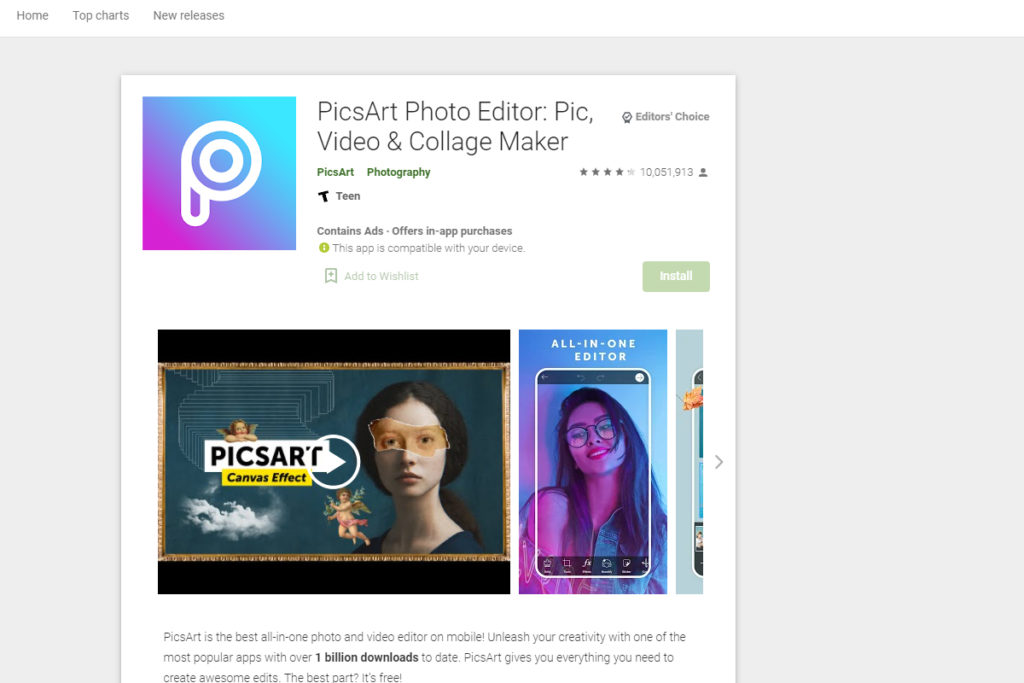Click the 10,051,913 ratings count

click(x=666, y=172)
